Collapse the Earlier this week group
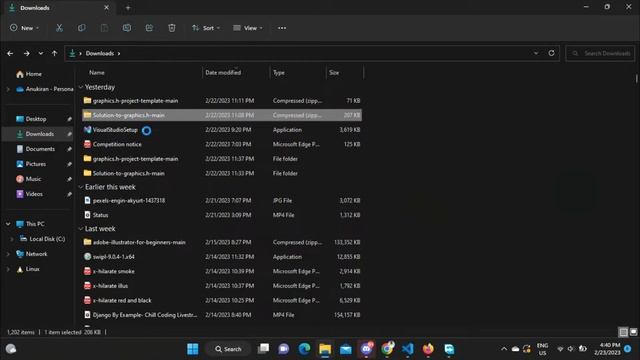Image resolution: width=640 pixels, height=360 pixels. pos(81,187)
